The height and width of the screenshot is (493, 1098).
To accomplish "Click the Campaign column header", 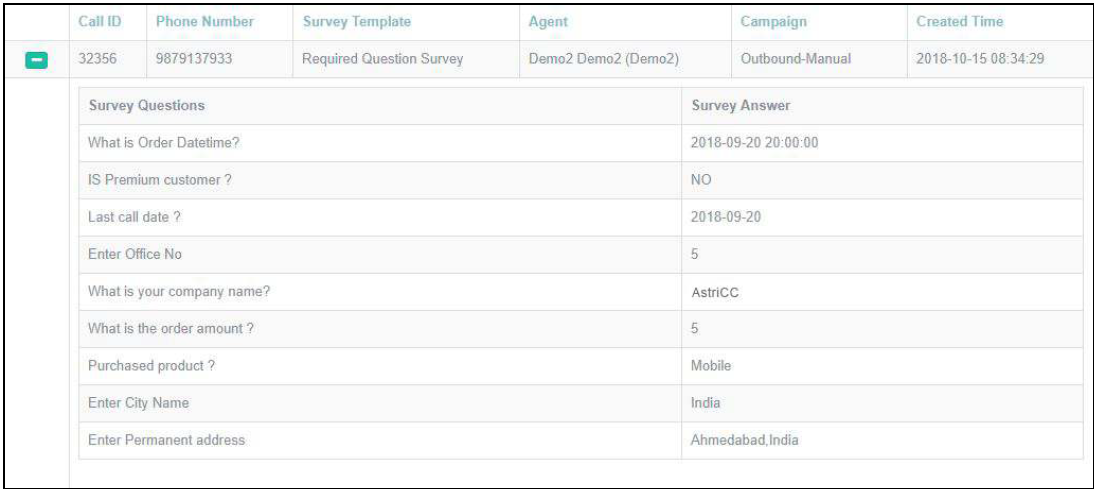I will coord(773,21).
